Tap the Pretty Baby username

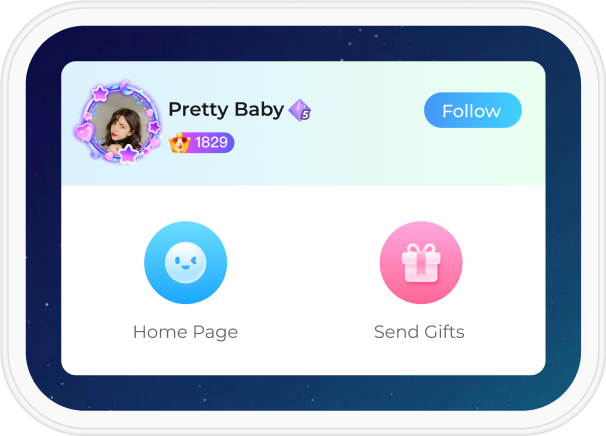point(226,110)
